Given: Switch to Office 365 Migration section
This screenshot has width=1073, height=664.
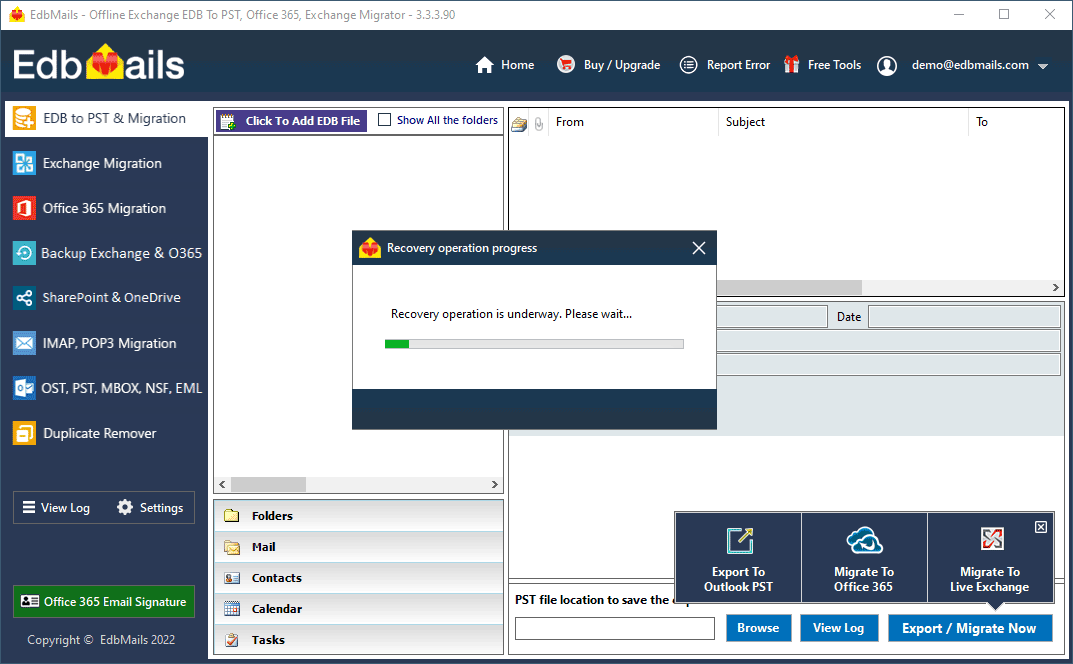Looking at the screenshot, I should 106,208.
